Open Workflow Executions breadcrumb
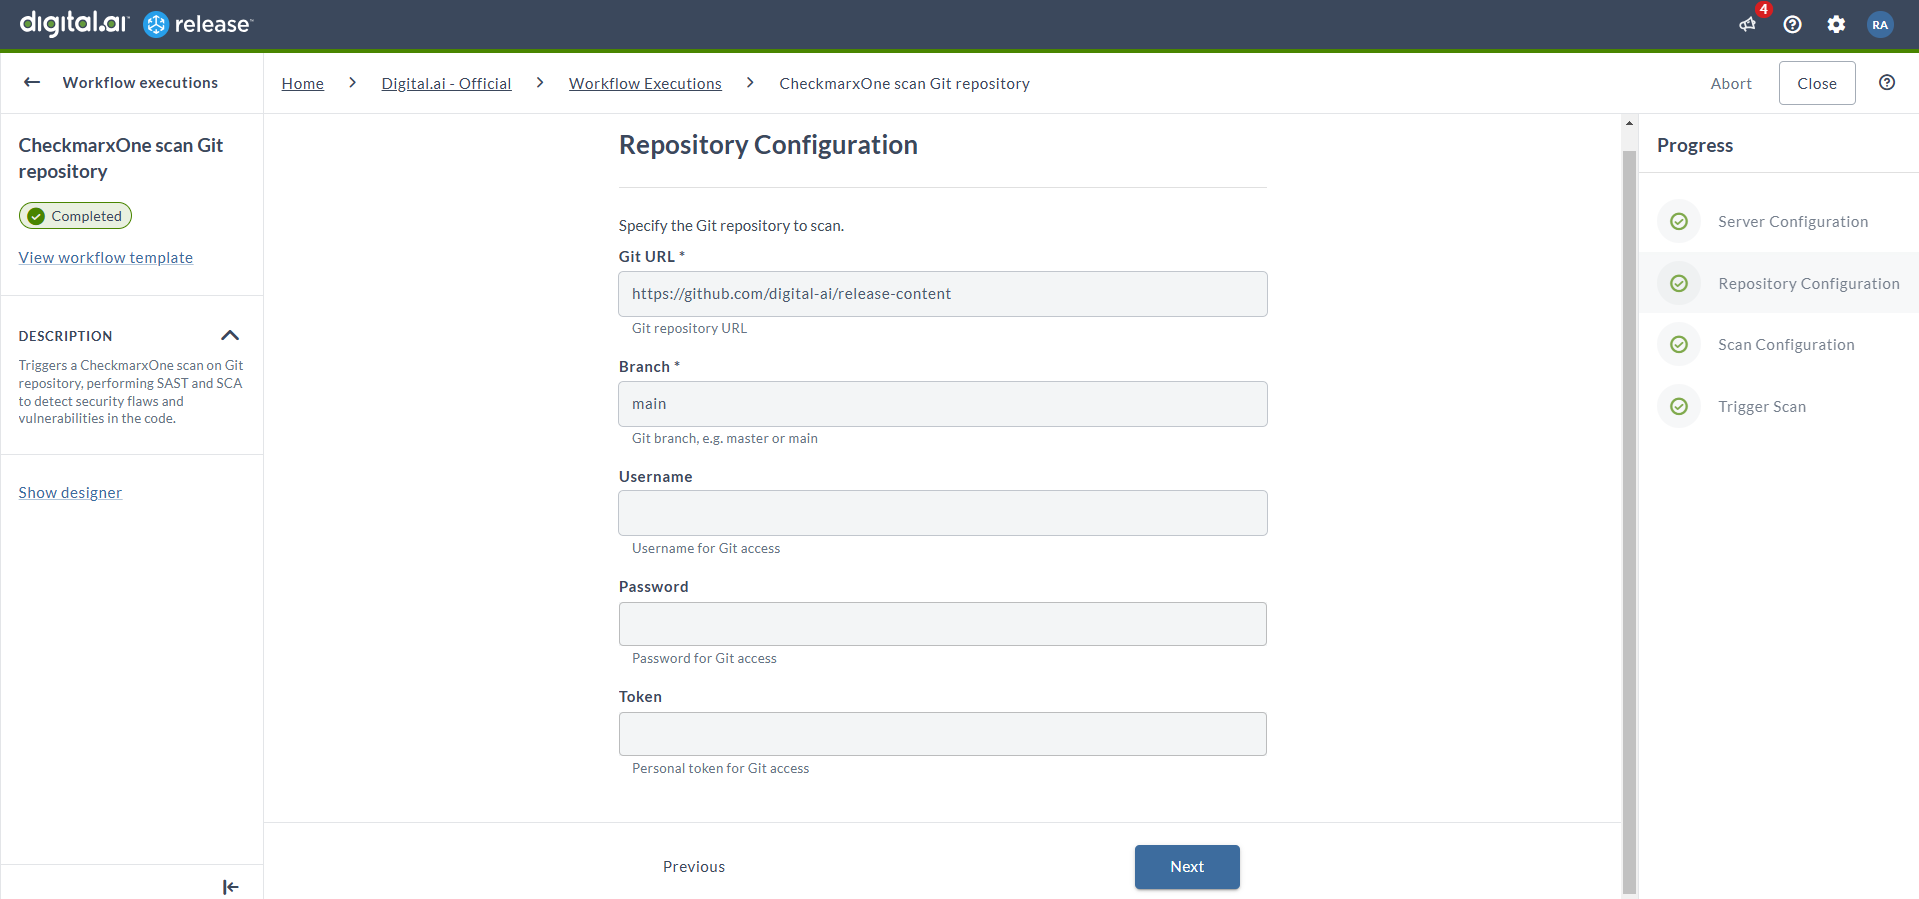 click(645, 84)
